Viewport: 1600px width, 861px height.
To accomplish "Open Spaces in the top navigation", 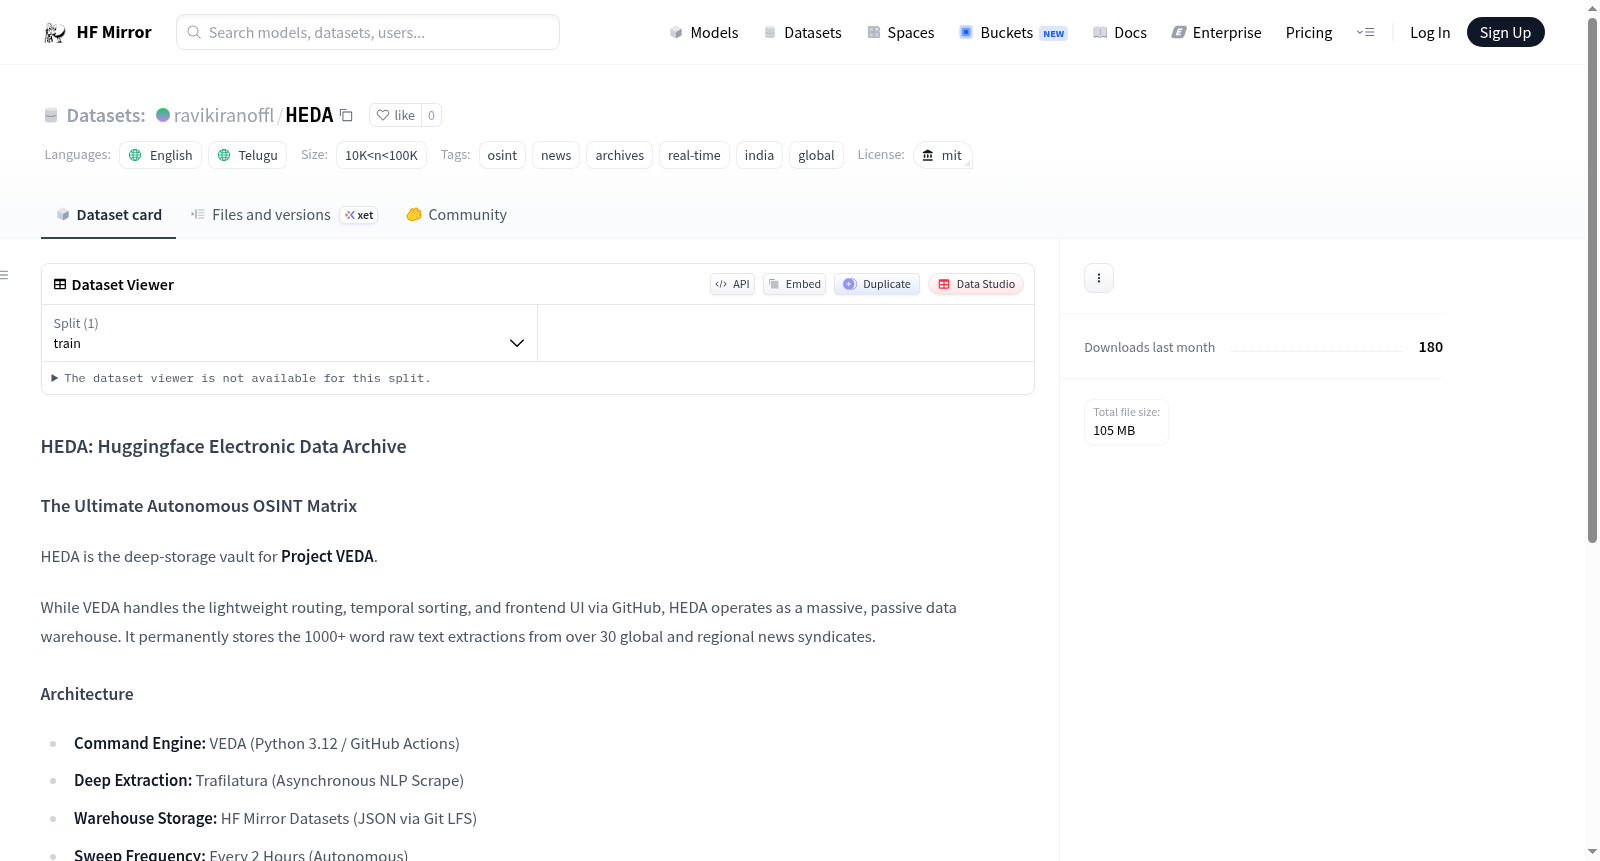I will [x=901, y=33].
